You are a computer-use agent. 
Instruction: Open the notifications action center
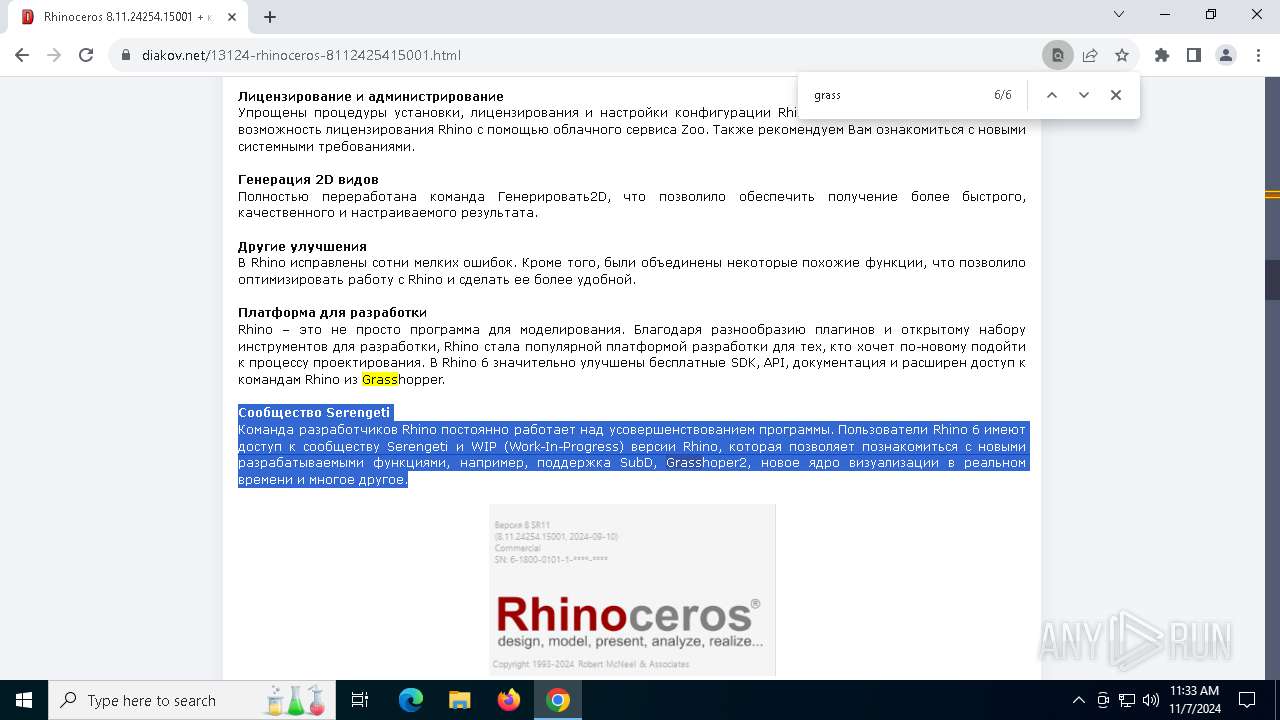(1247, 700)
